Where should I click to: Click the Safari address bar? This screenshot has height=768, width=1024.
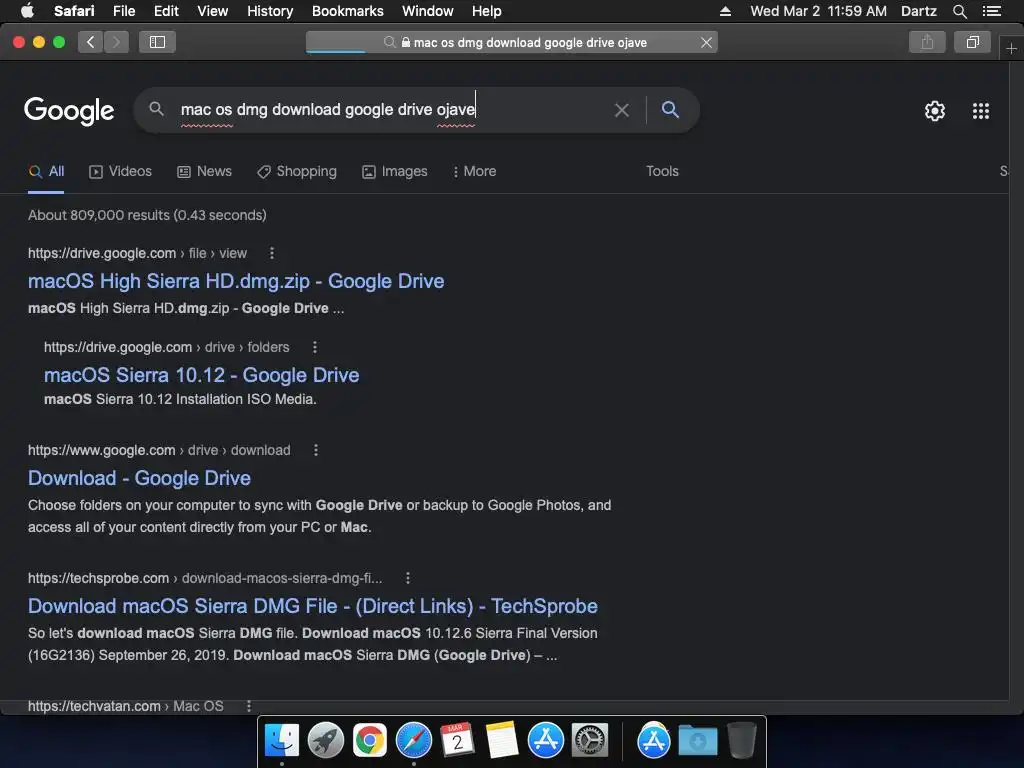[x=511, y=42]
